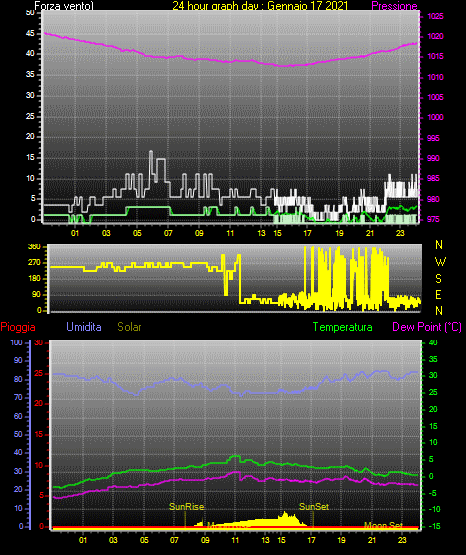This screenshot has height=555, width=466.
Task: Click the green 'Temperatura' legend label
Action: [x=343, y=327]
